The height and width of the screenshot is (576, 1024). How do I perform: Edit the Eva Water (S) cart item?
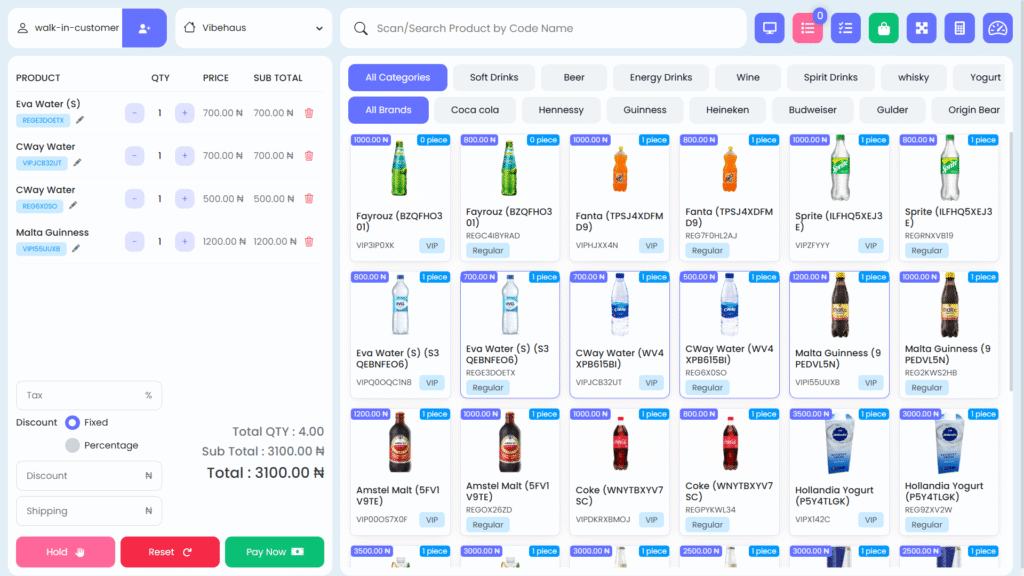tap(77, 120)
